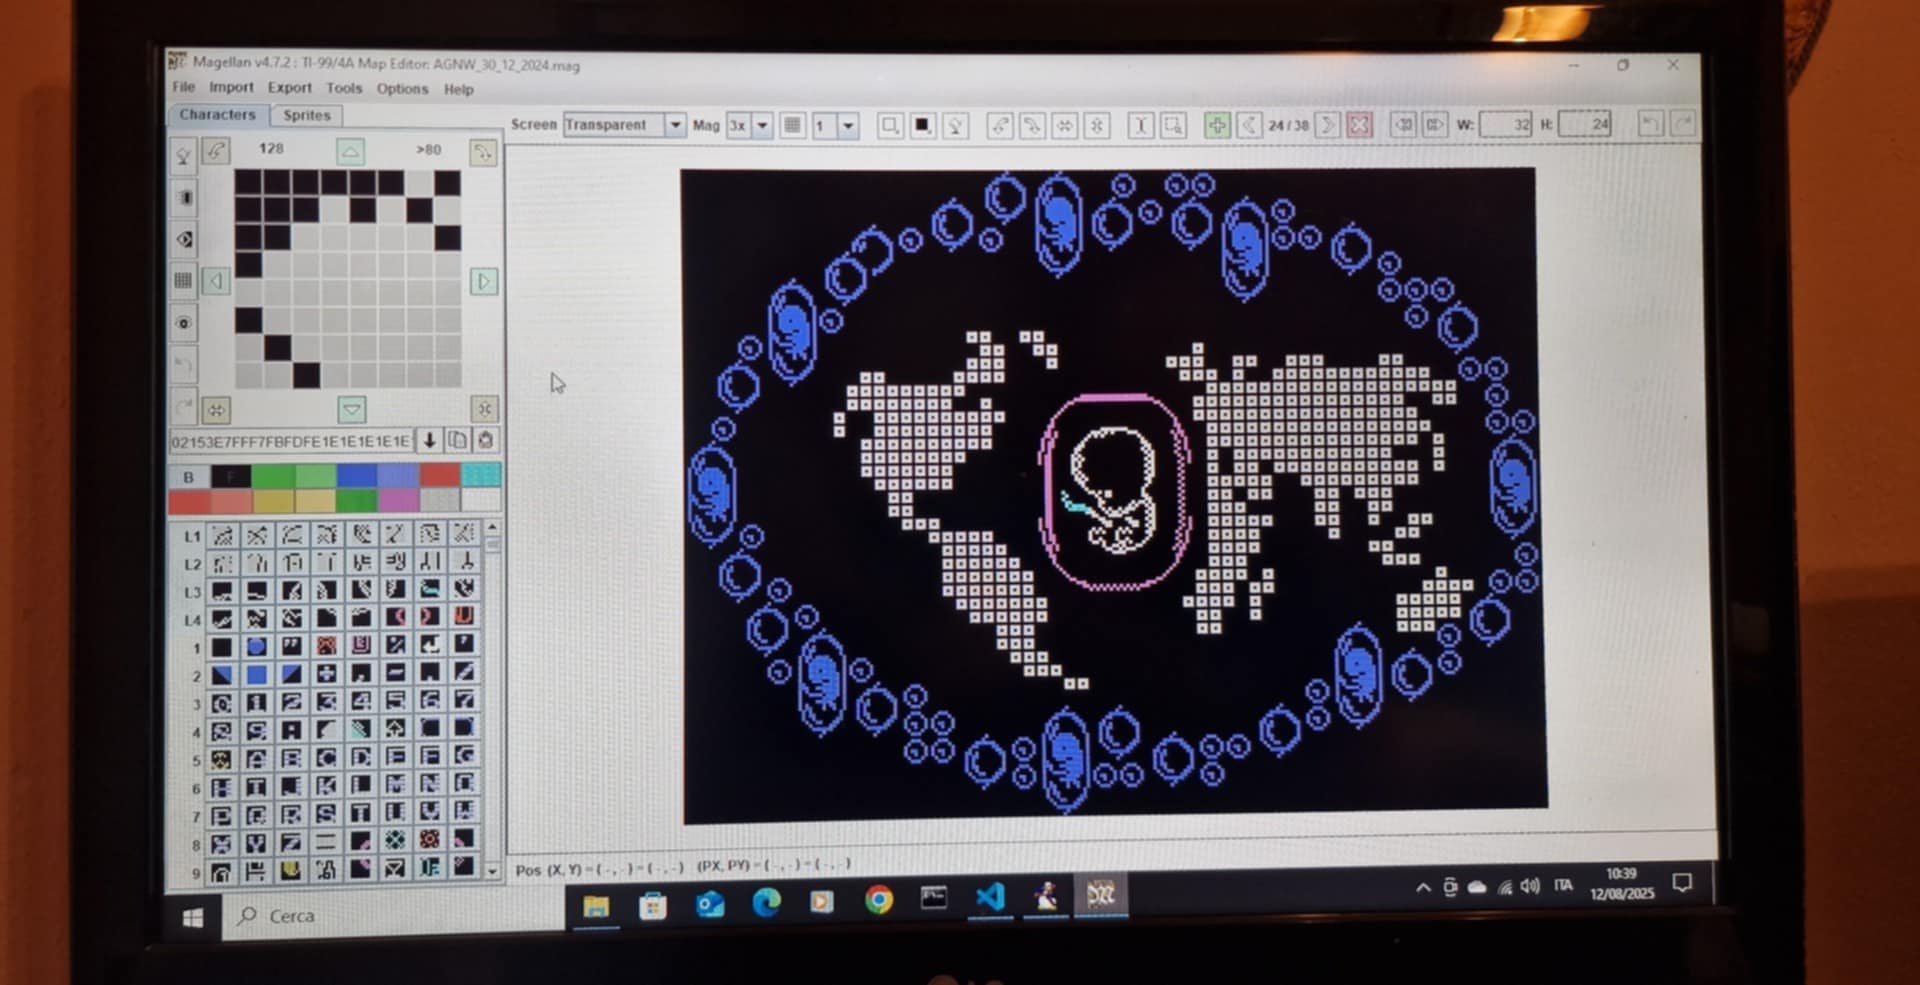The width and height of the screenshot is (1920, 985).
Task: Select the text cursor tool in map toolbar
Action: (1141, 125)
